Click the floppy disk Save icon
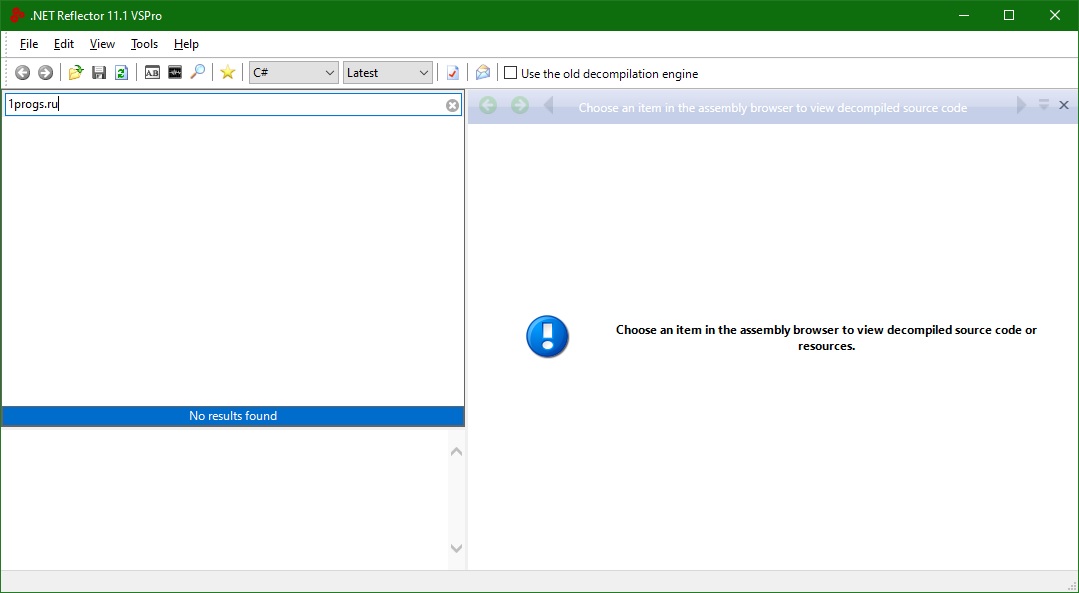The image size is (1079, 593). (x=99, y=73)
